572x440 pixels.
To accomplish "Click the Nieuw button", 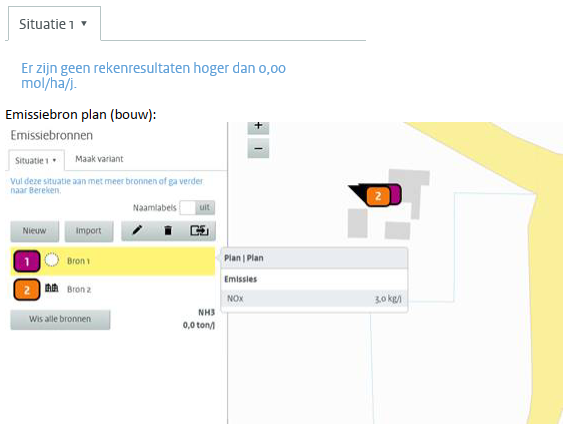I will [x=35, y=231].
